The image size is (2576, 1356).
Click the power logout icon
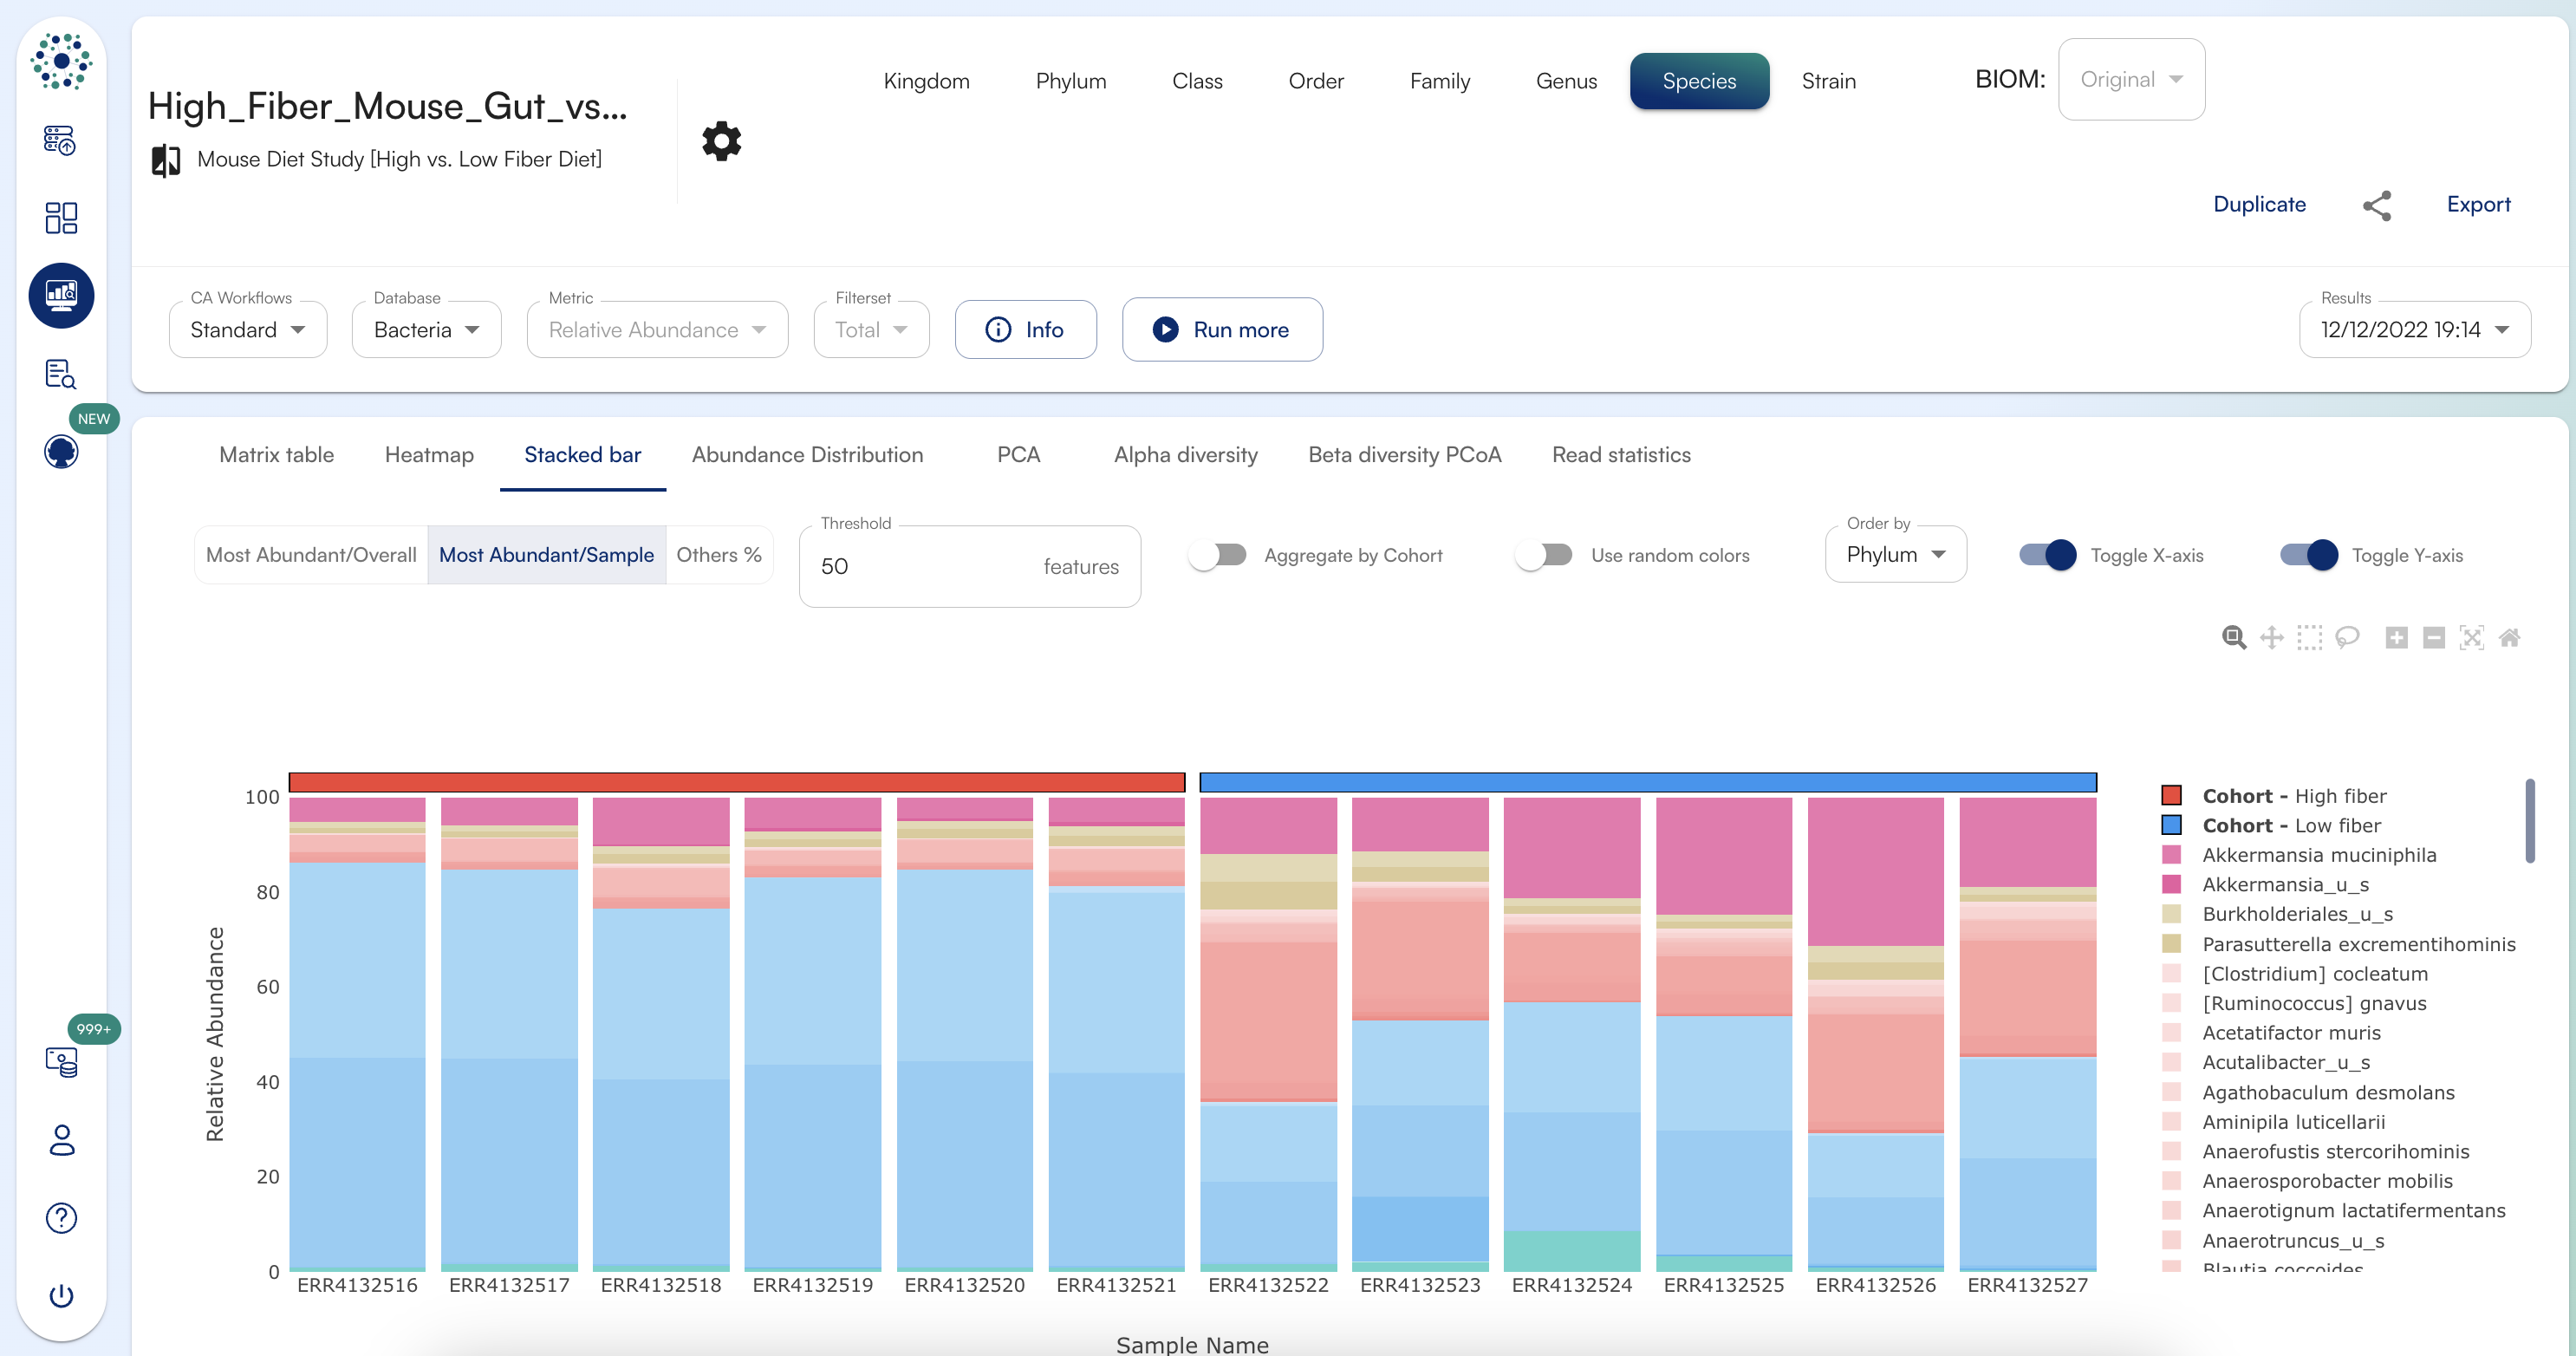[61, 1295]
